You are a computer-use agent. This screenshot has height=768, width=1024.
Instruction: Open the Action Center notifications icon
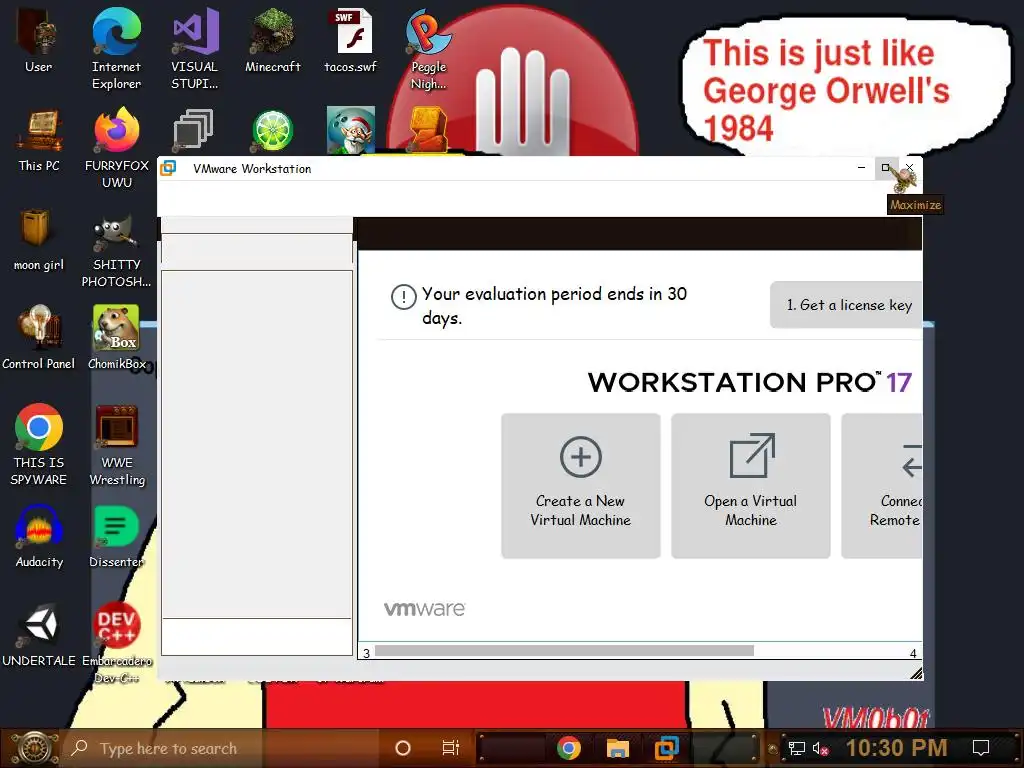click(x=980, y=748)
